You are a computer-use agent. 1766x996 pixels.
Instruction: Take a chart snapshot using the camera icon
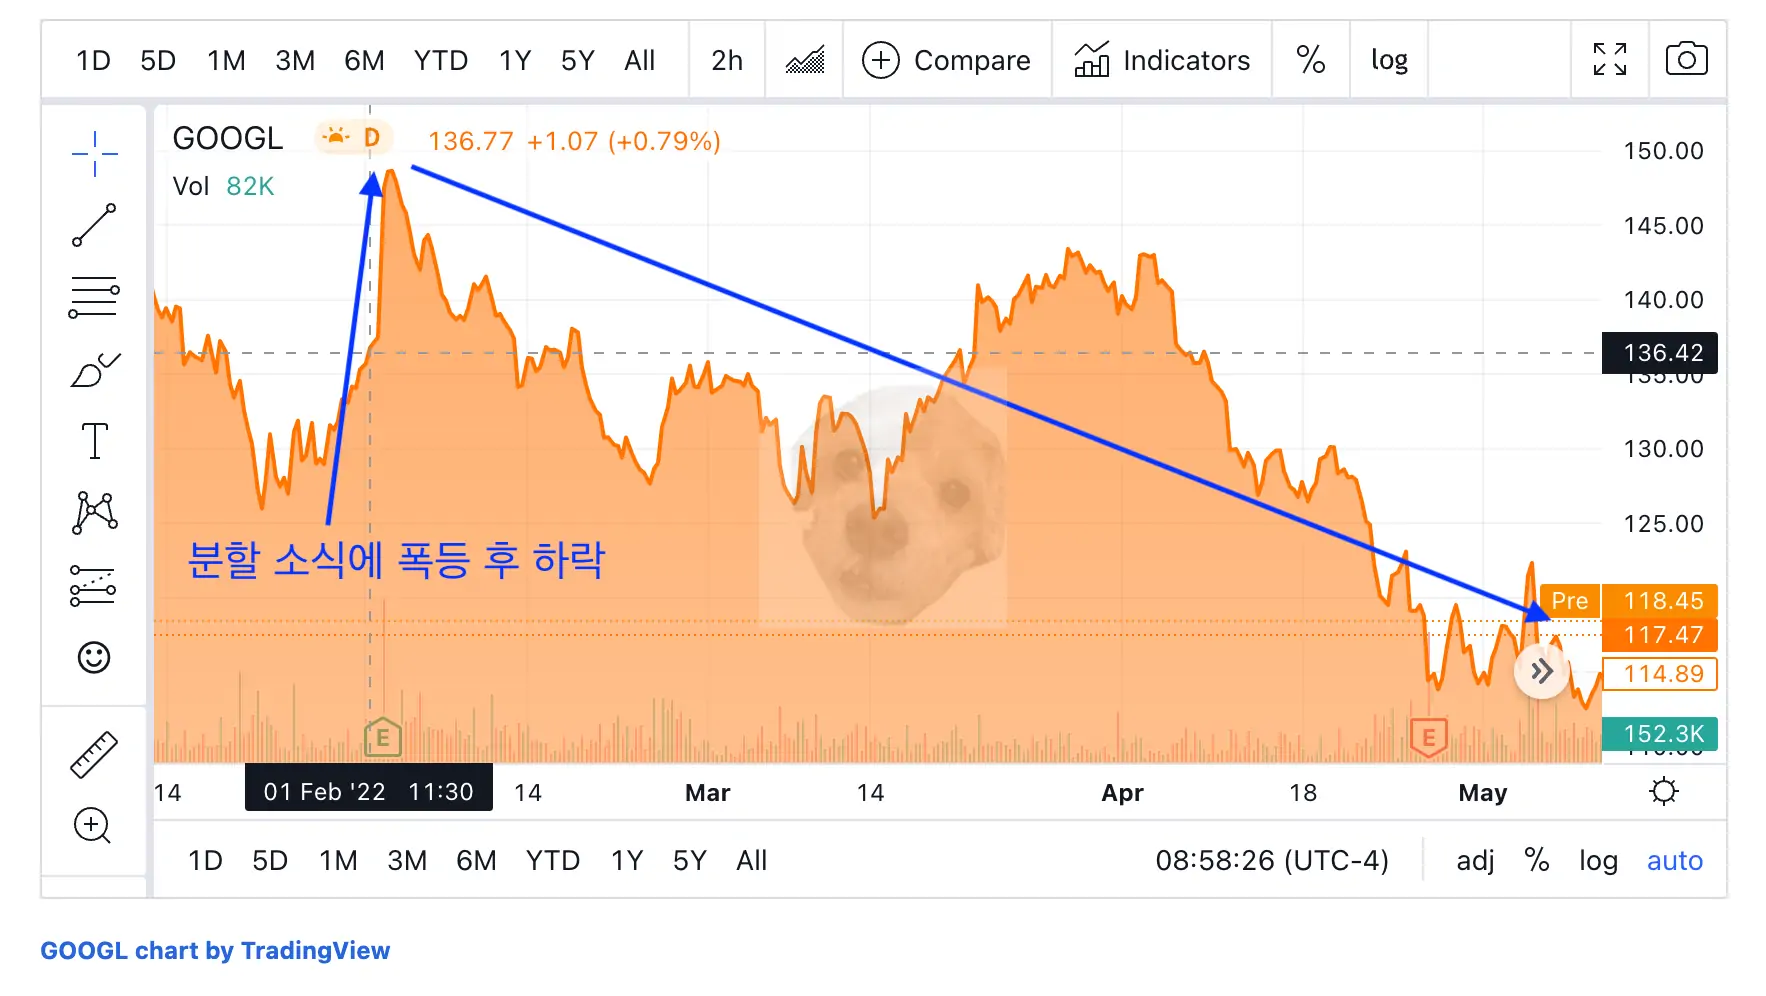1687,59
